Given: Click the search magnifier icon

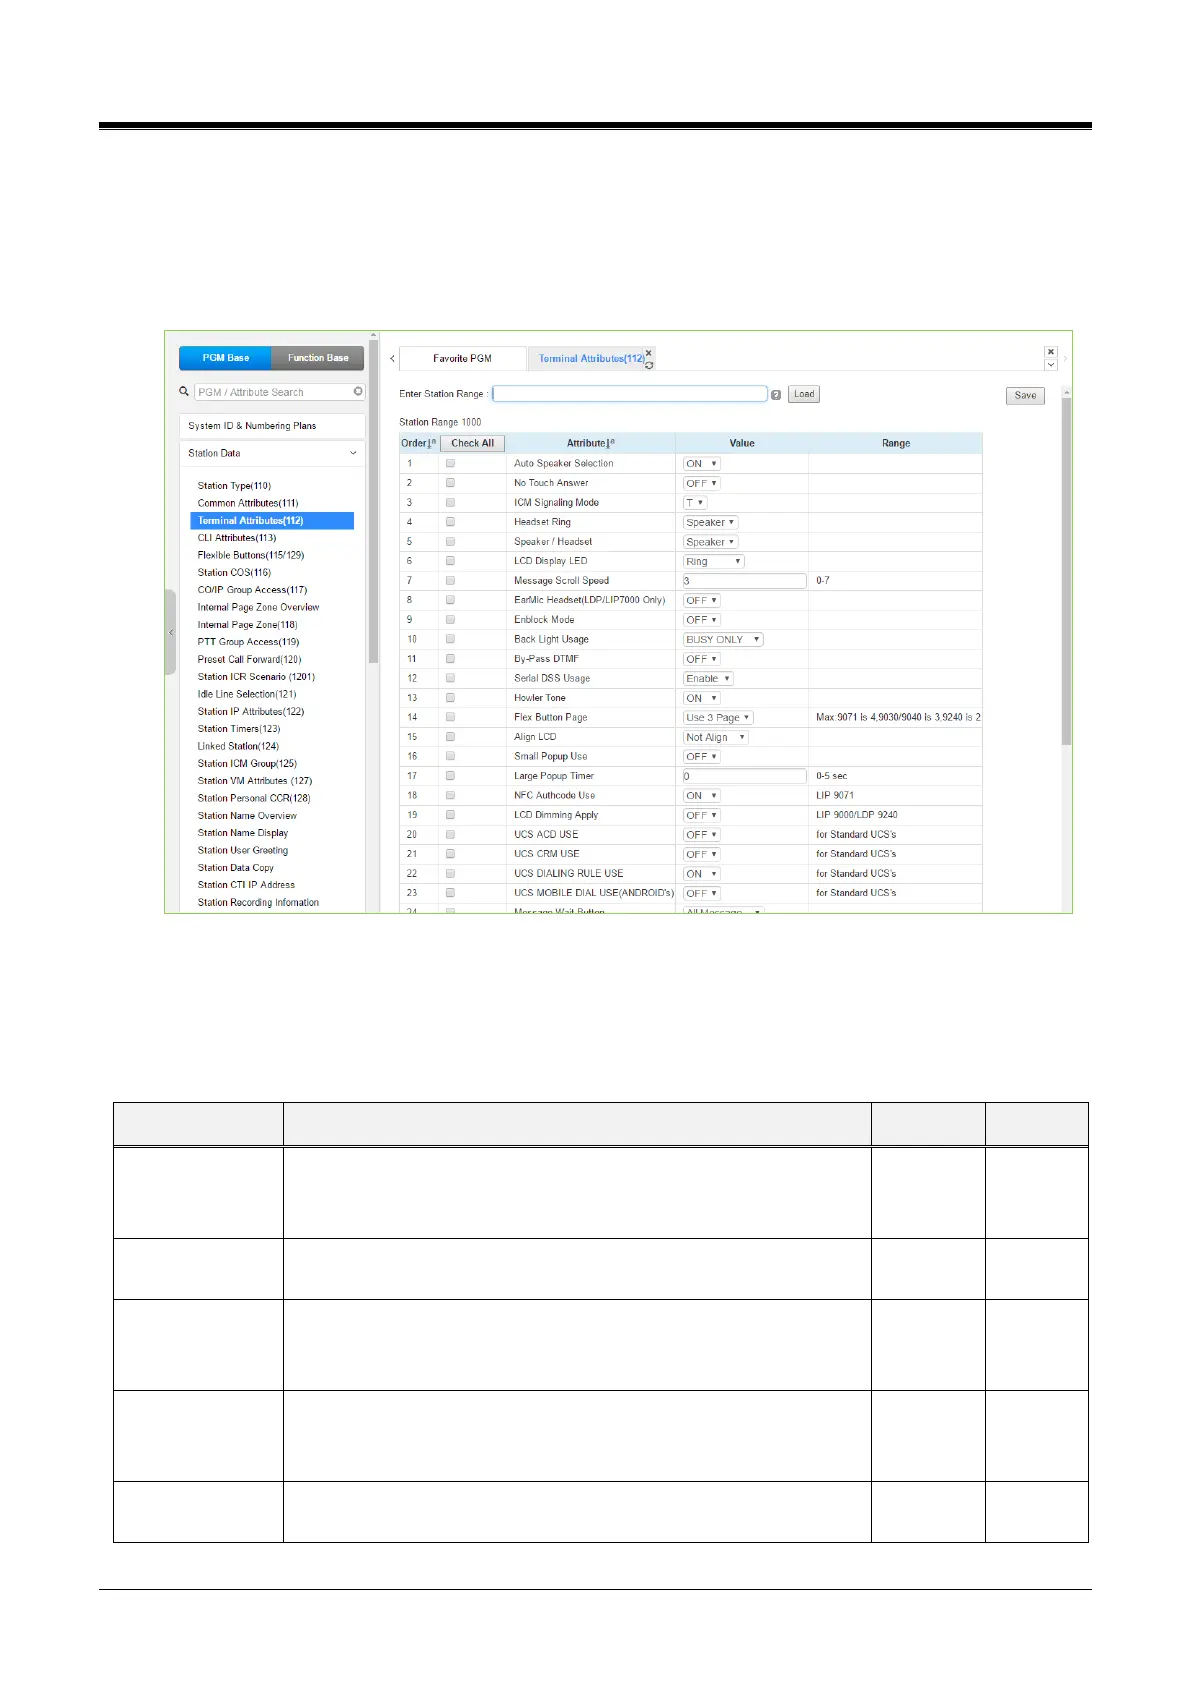Looking at the screenshot, I should point(184,392).
